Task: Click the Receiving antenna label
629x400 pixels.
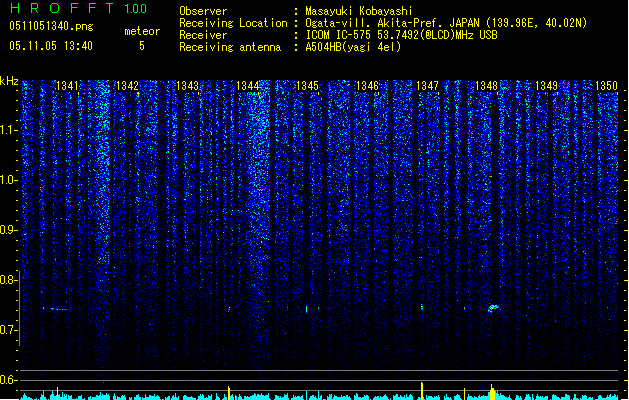Action: tap(230, 47)
